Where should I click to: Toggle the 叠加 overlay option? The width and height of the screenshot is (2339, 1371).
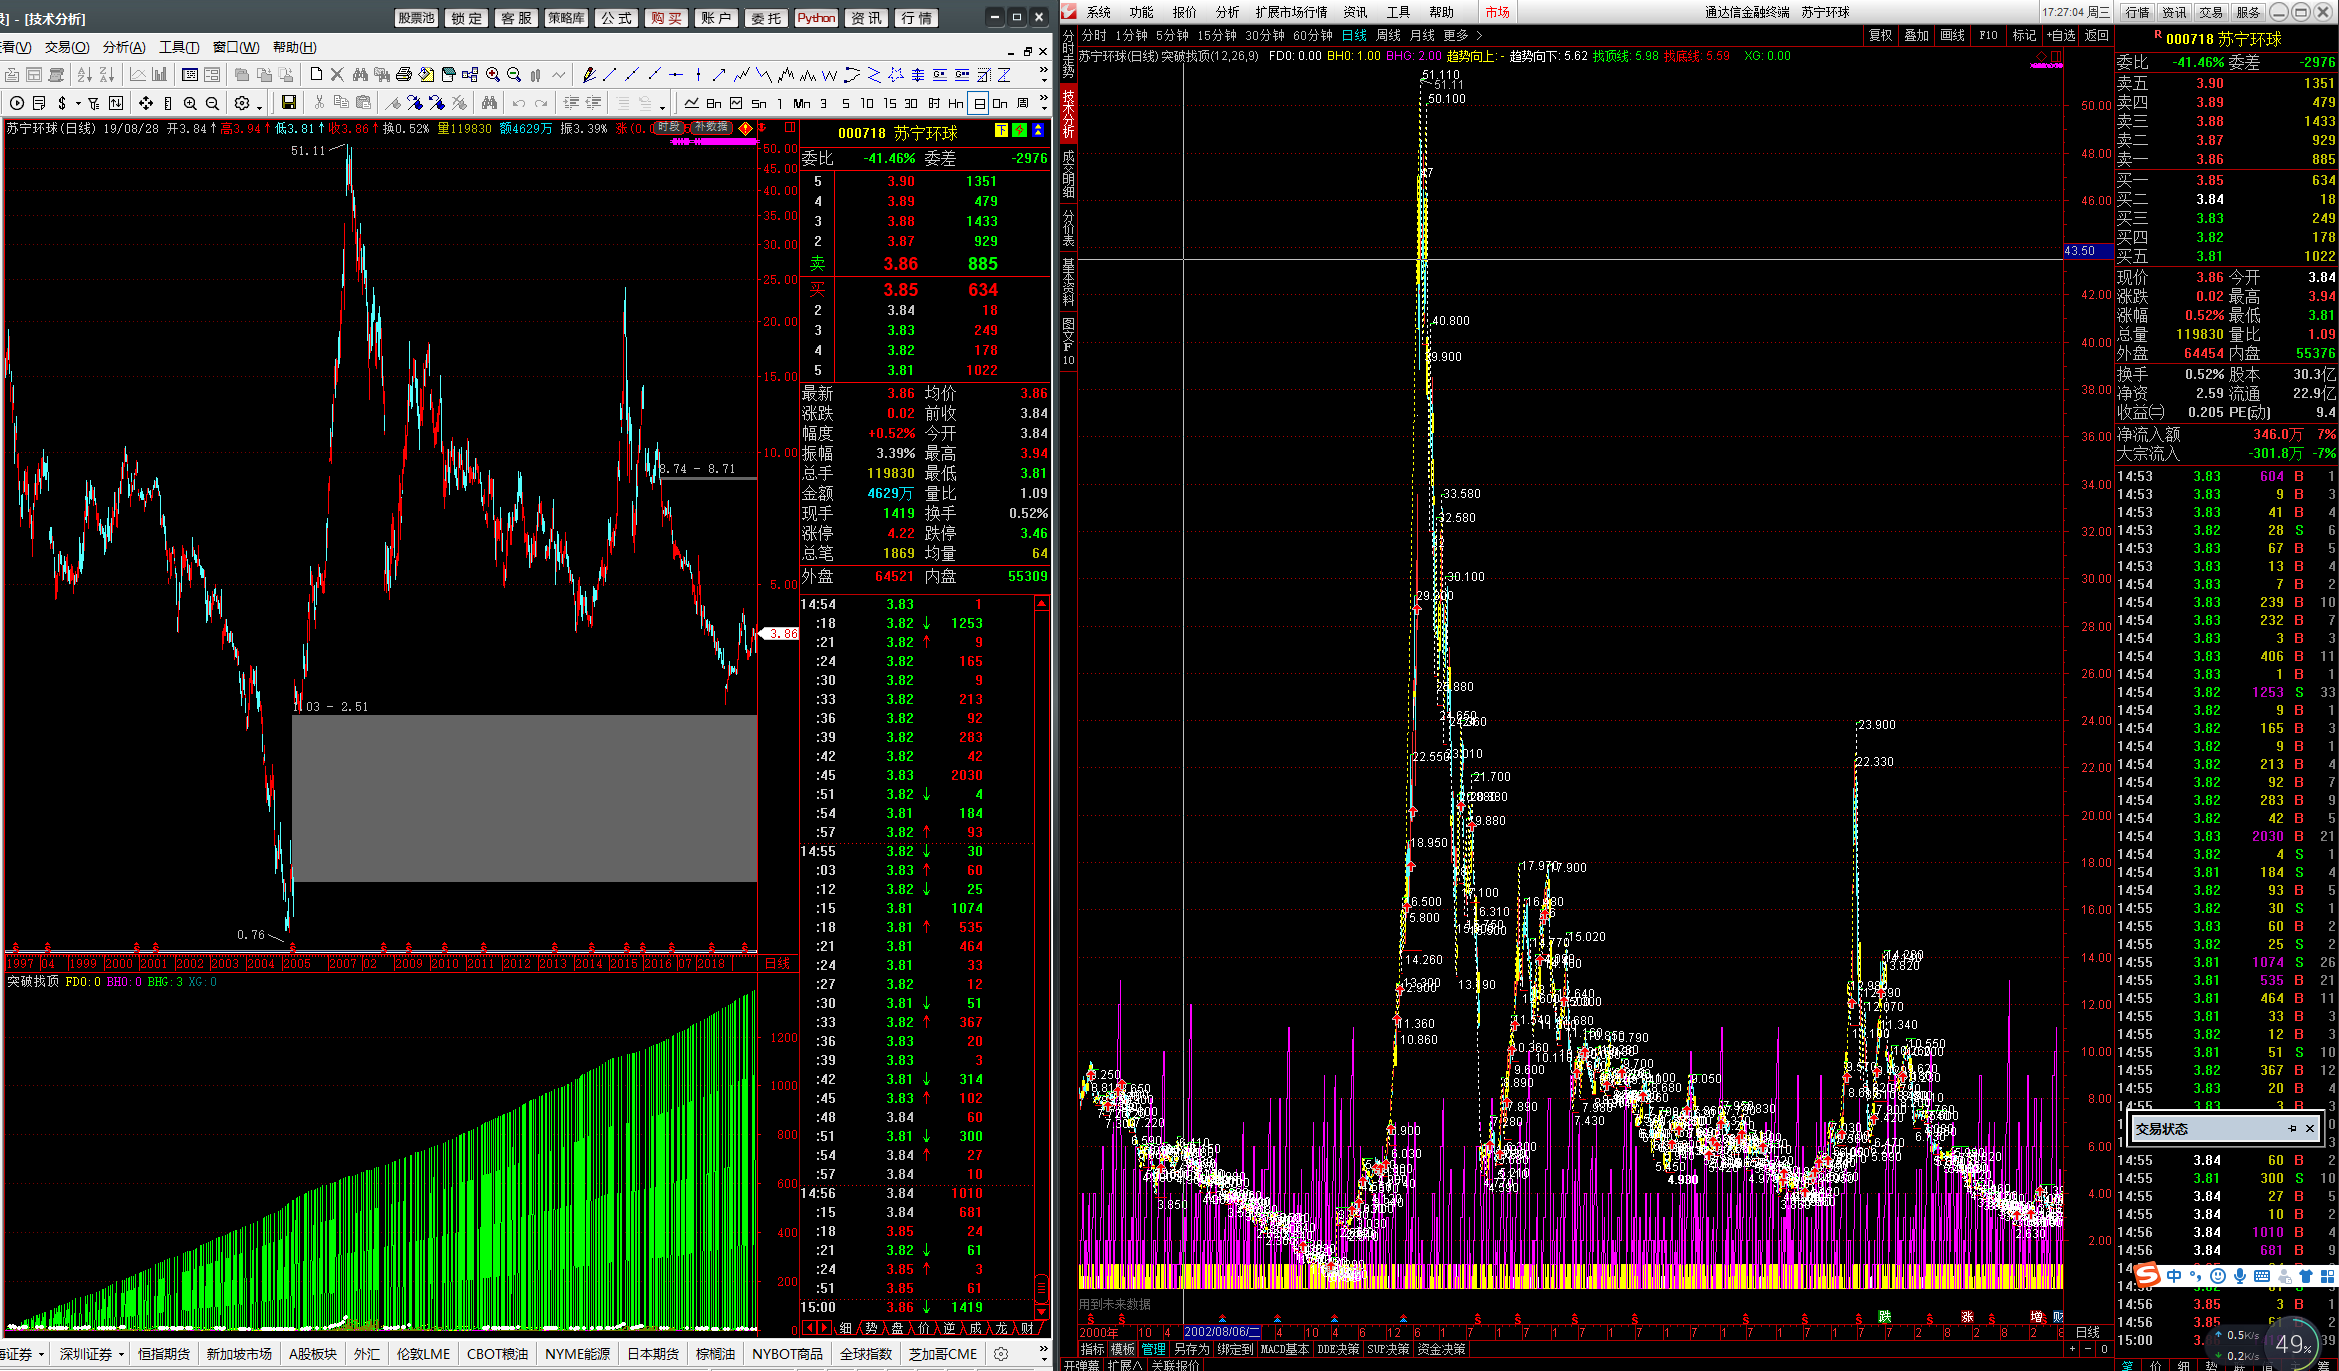tap(1916, 35)
